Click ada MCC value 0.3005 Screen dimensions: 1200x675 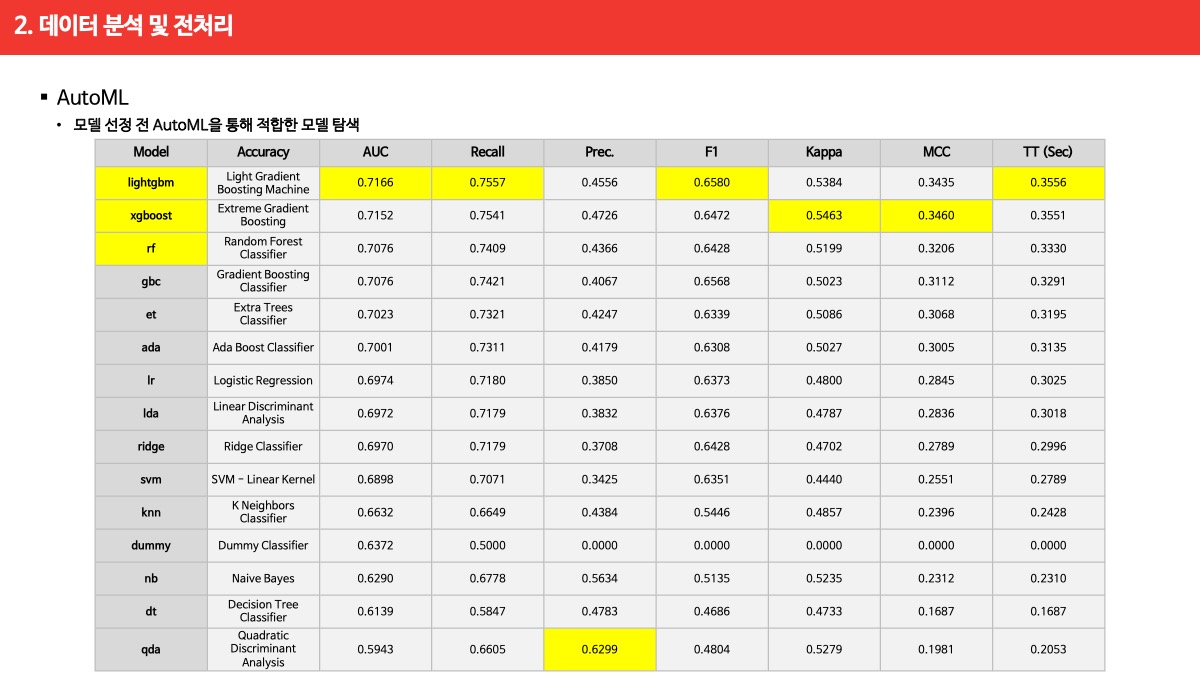point(936,347)
